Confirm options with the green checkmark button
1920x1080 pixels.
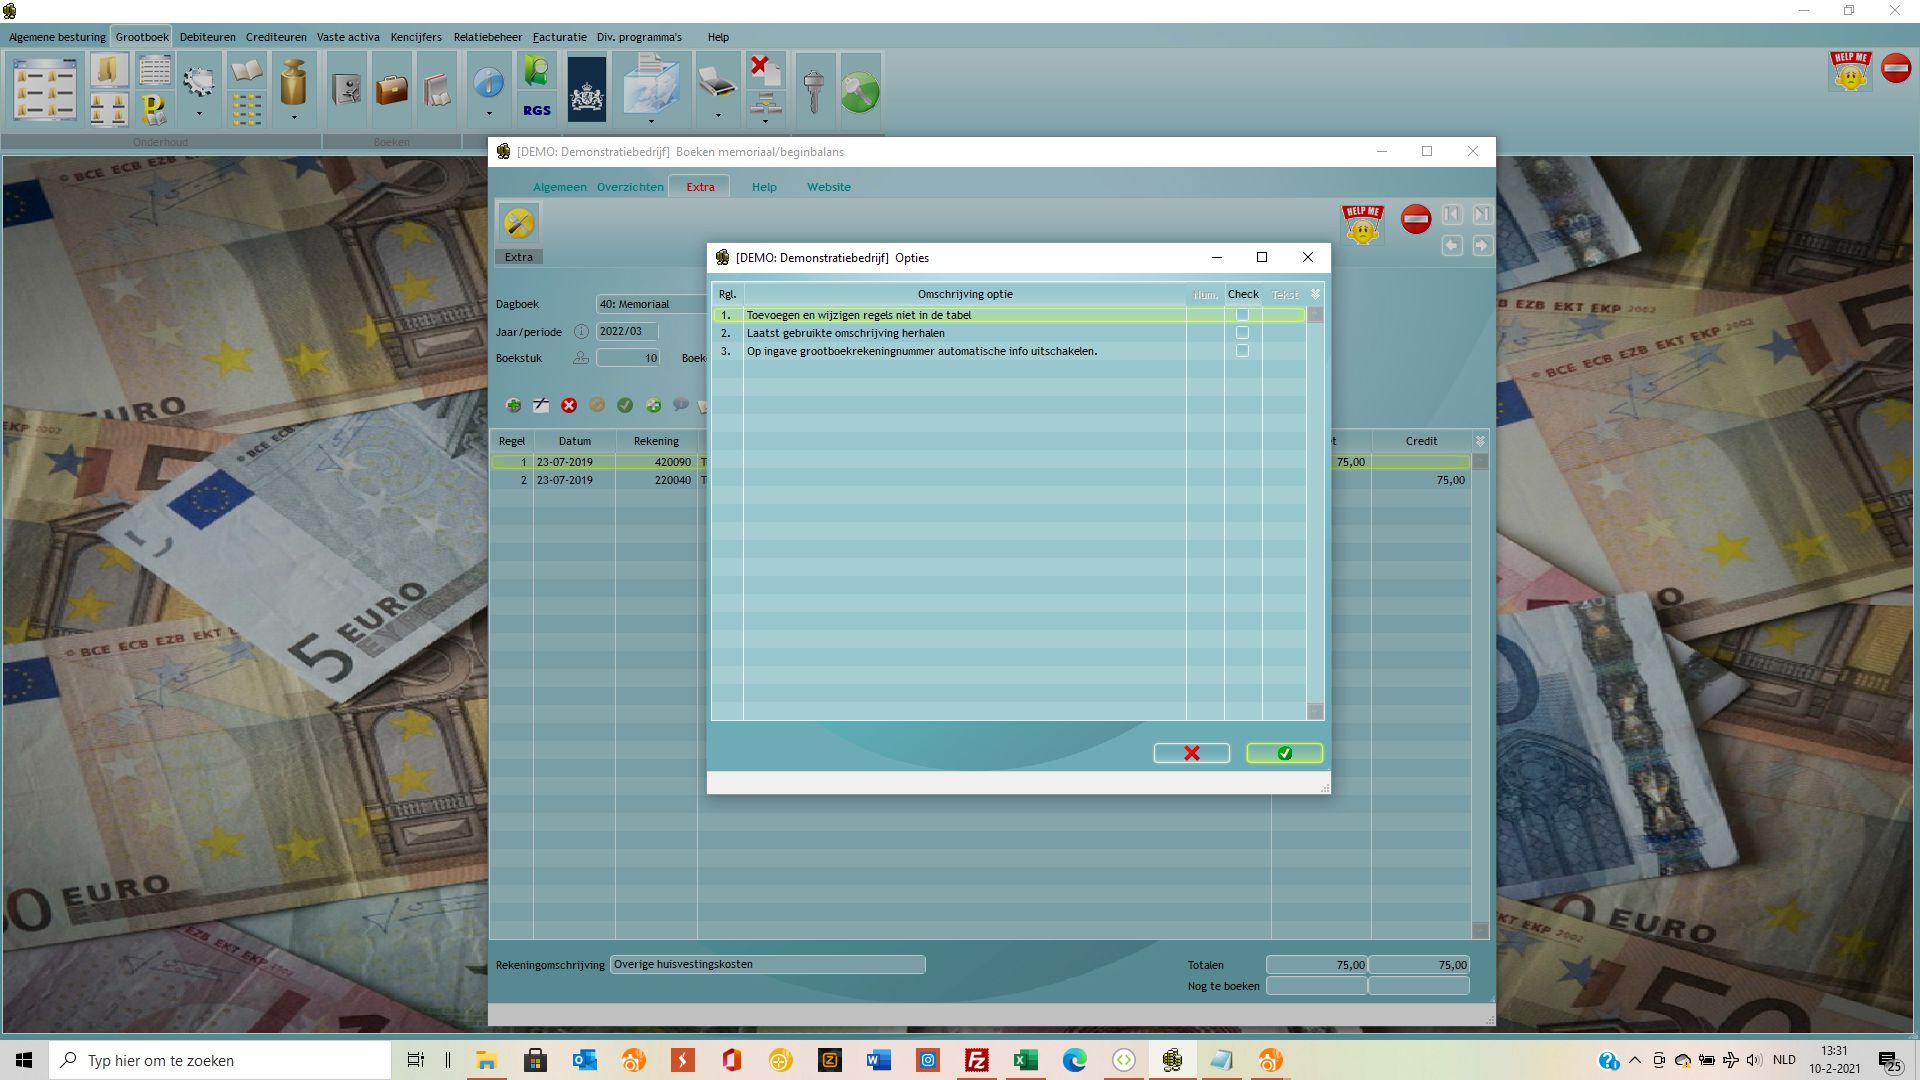[1284, 753]
